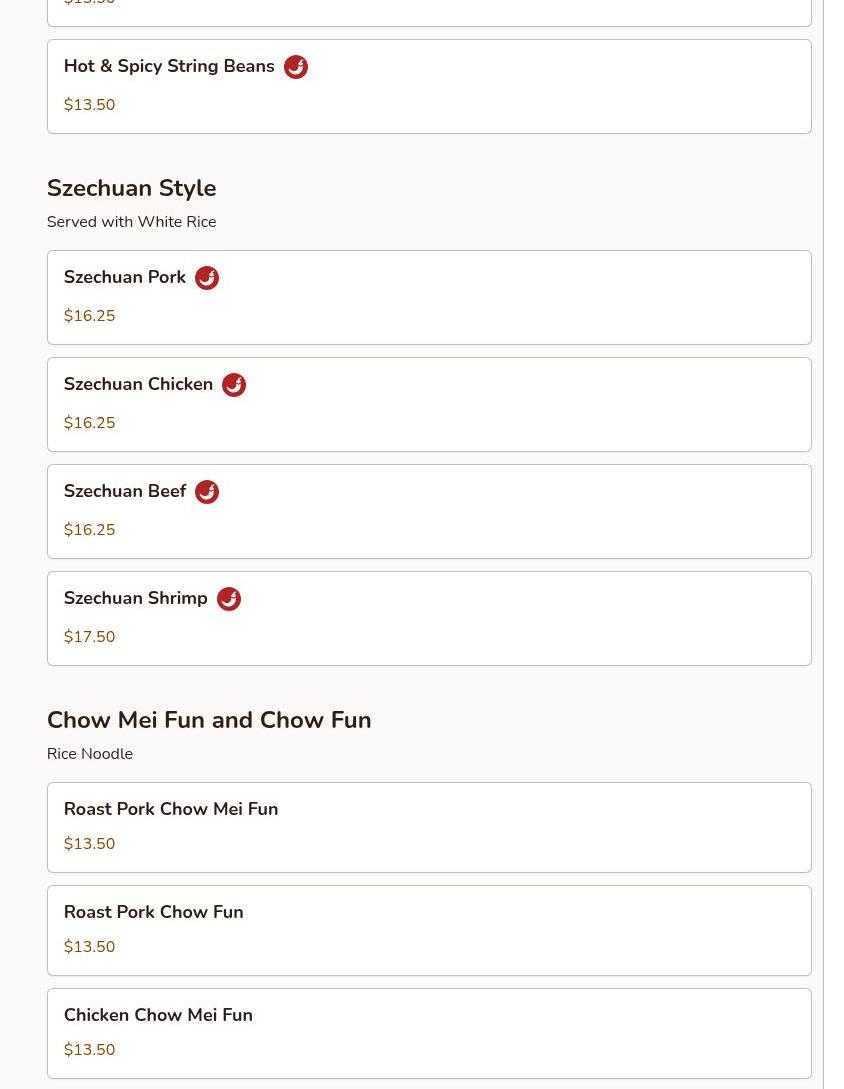Choose Szechuan Chicken dish name
Image resolution: width=844 pixels, height=1089 pixels.
[138, 384]
